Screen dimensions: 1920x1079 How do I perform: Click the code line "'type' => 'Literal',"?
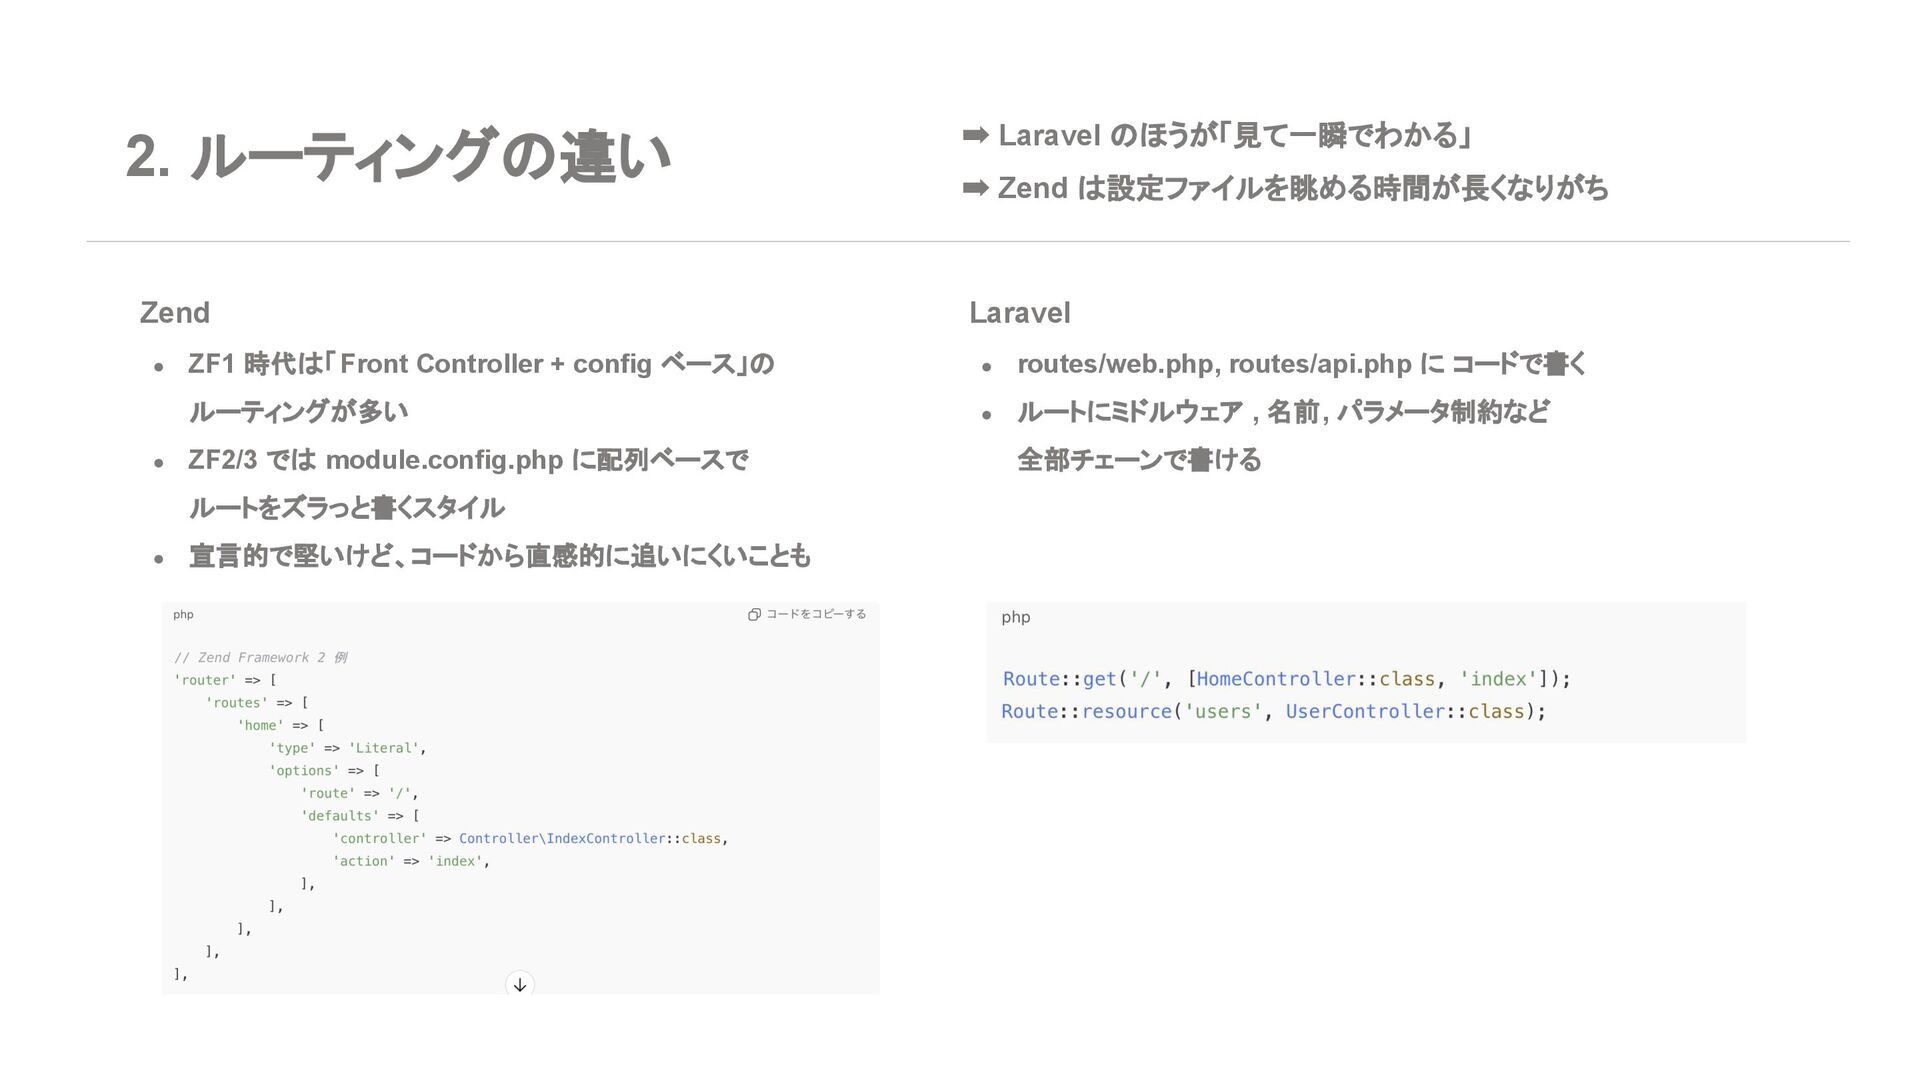click(x=348, y=748)
